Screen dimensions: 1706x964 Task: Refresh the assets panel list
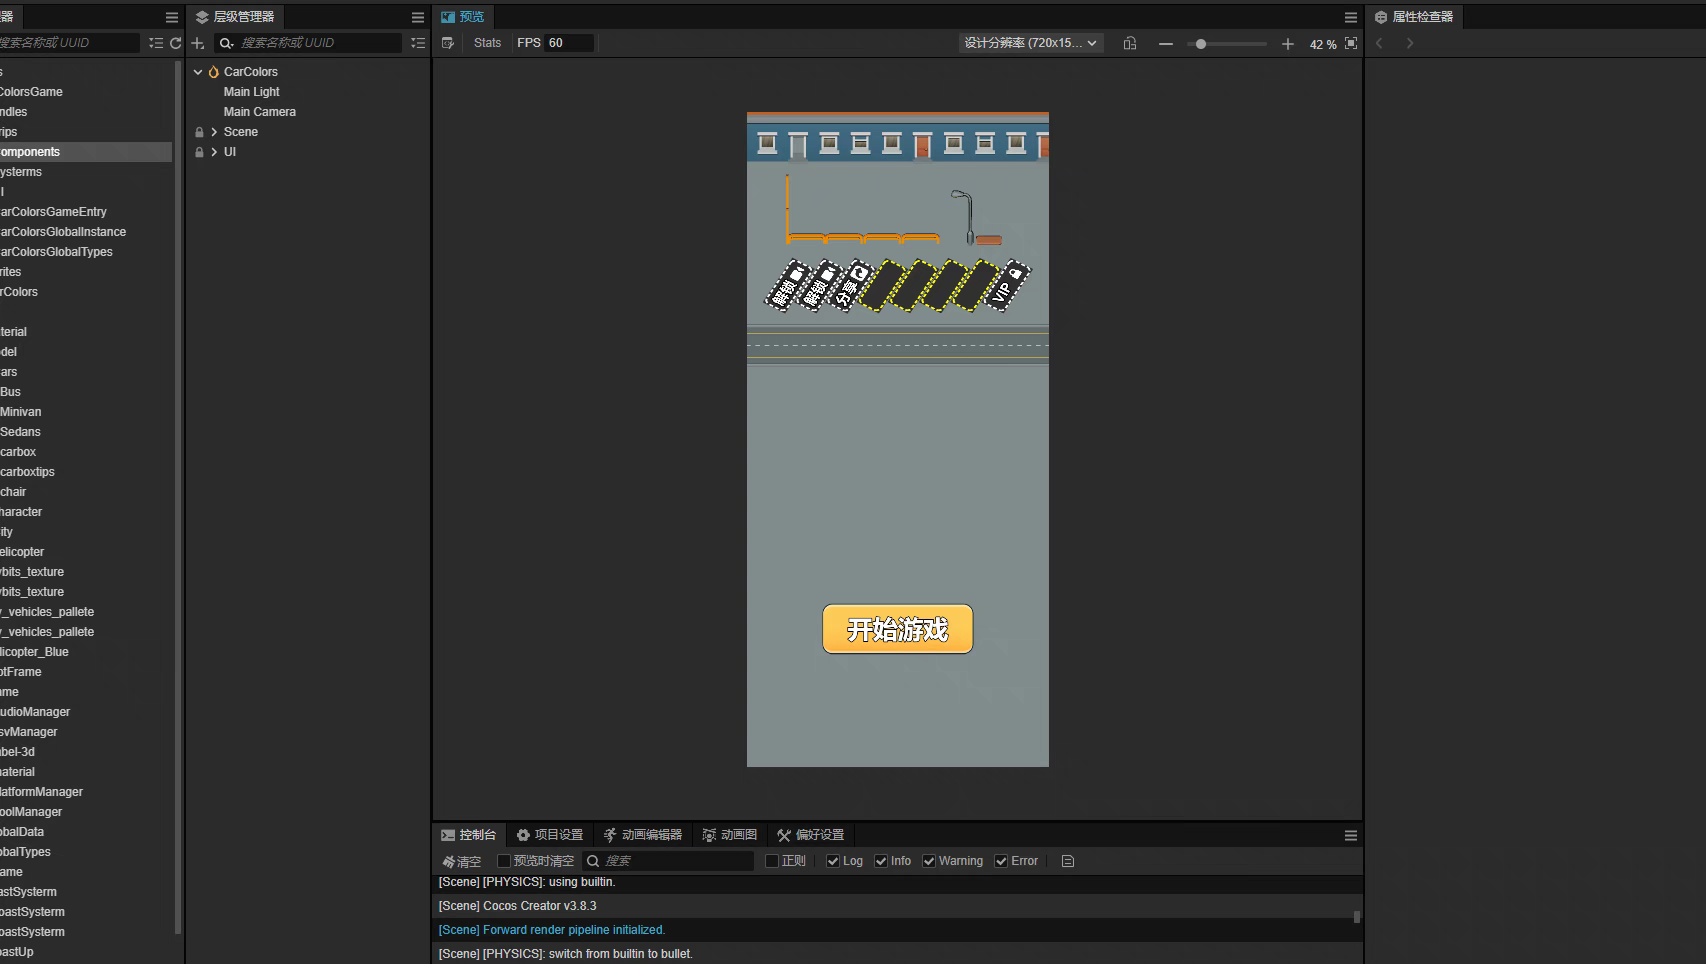coord(176,43)
